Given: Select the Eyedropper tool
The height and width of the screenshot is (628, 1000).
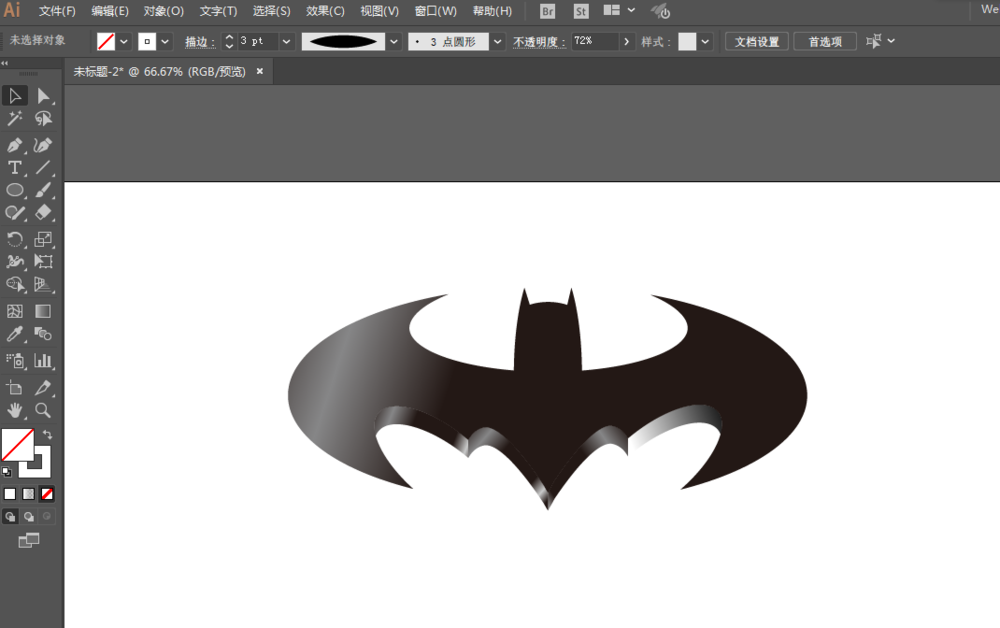Looking at the screenshot, I should 15,334.
